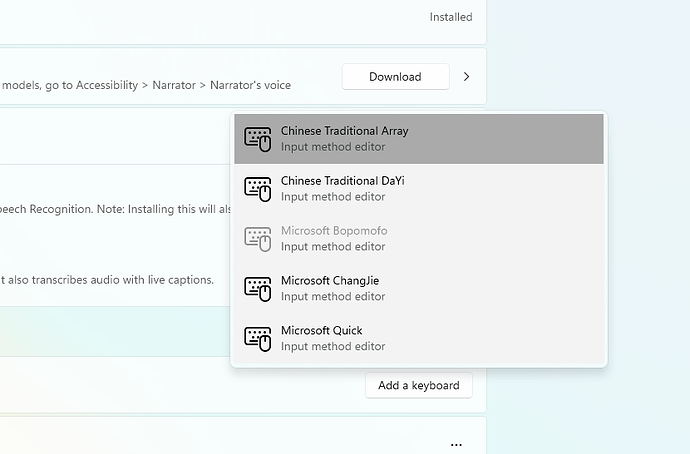Choose Chinese Traditional DaYi from the list
690x454 pixels.
[342, 181]
